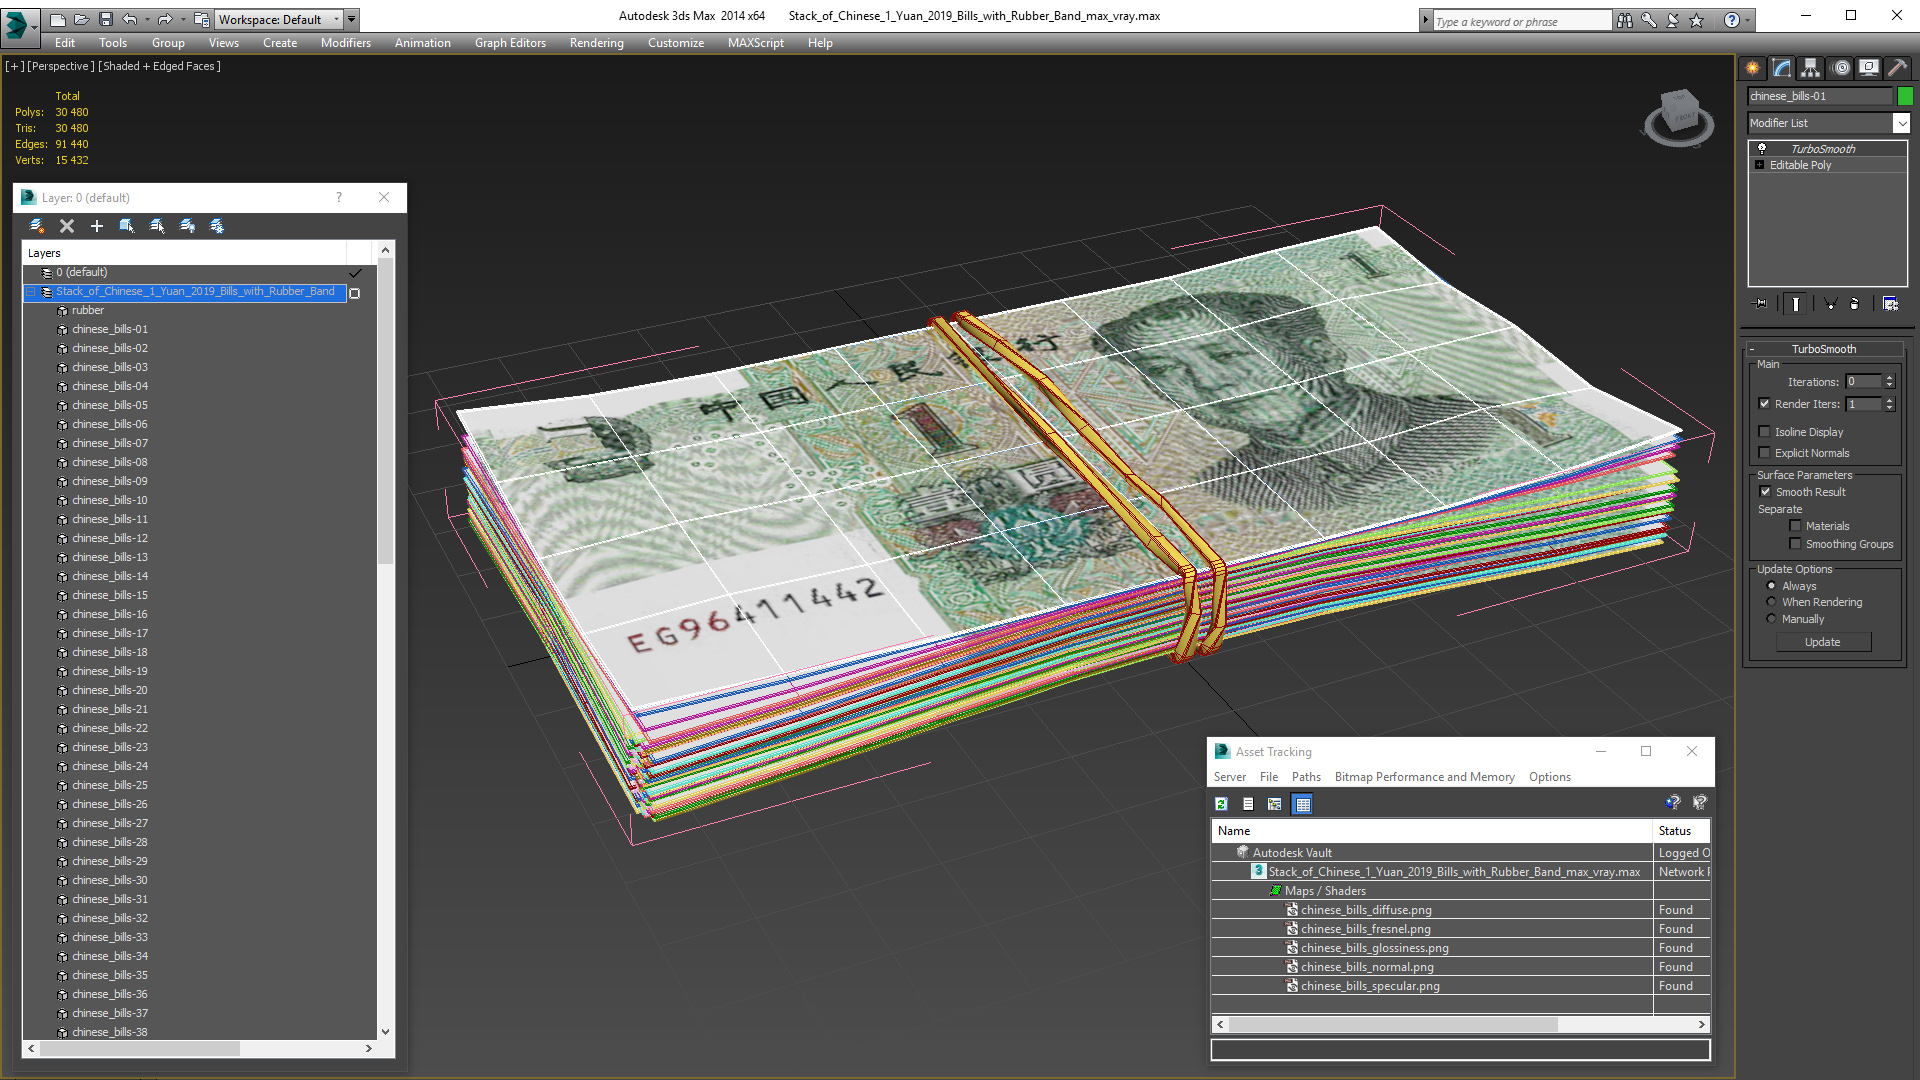Screen dimensions: 1920x1080
Task: Open the Workspace: Default dropdown
Action: [280, 19]
